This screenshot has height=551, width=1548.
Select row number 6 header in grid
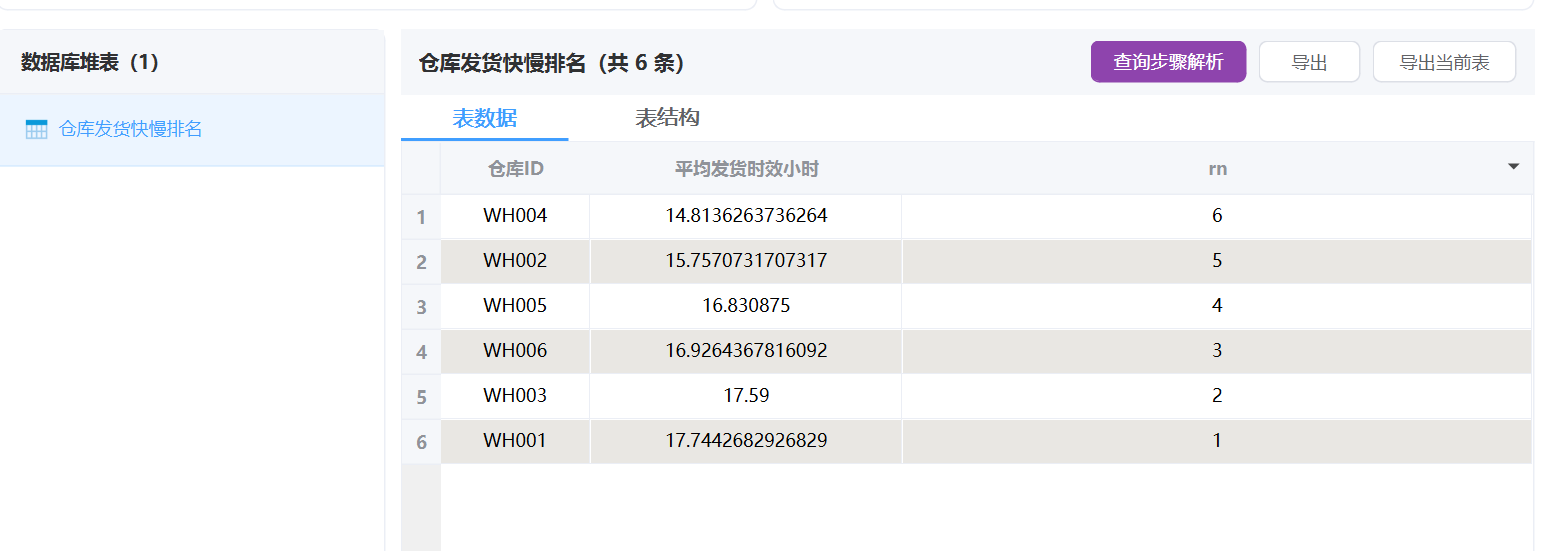(421, 442)
